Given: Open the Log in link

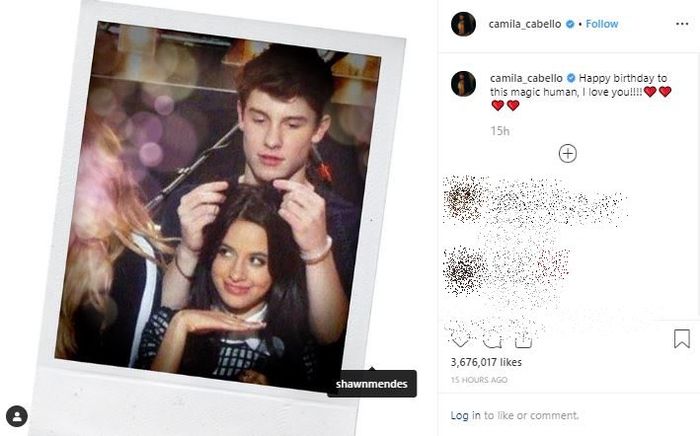Looking at the screenshot, I should [x=466, y=415].
